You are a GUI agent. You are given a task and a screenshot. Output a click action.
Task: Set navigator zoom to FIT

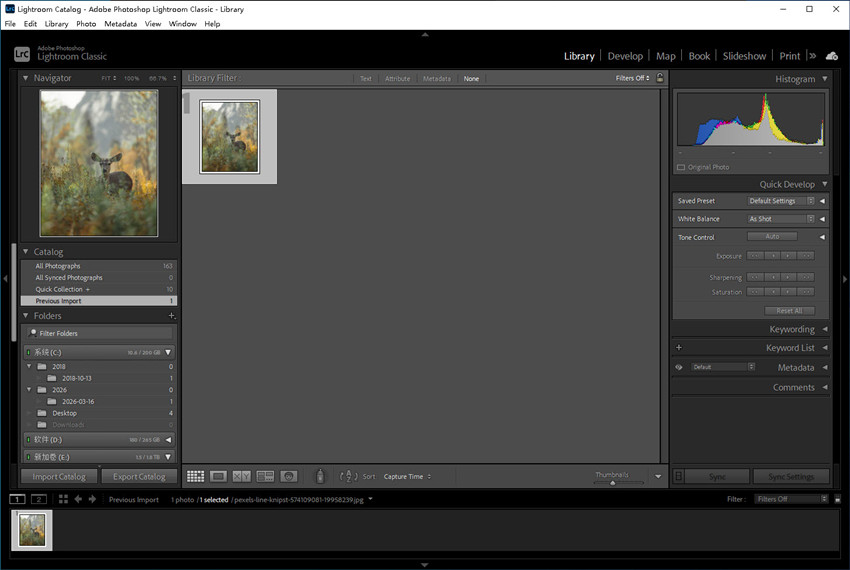pyautogui.click(x=108, y=78)
